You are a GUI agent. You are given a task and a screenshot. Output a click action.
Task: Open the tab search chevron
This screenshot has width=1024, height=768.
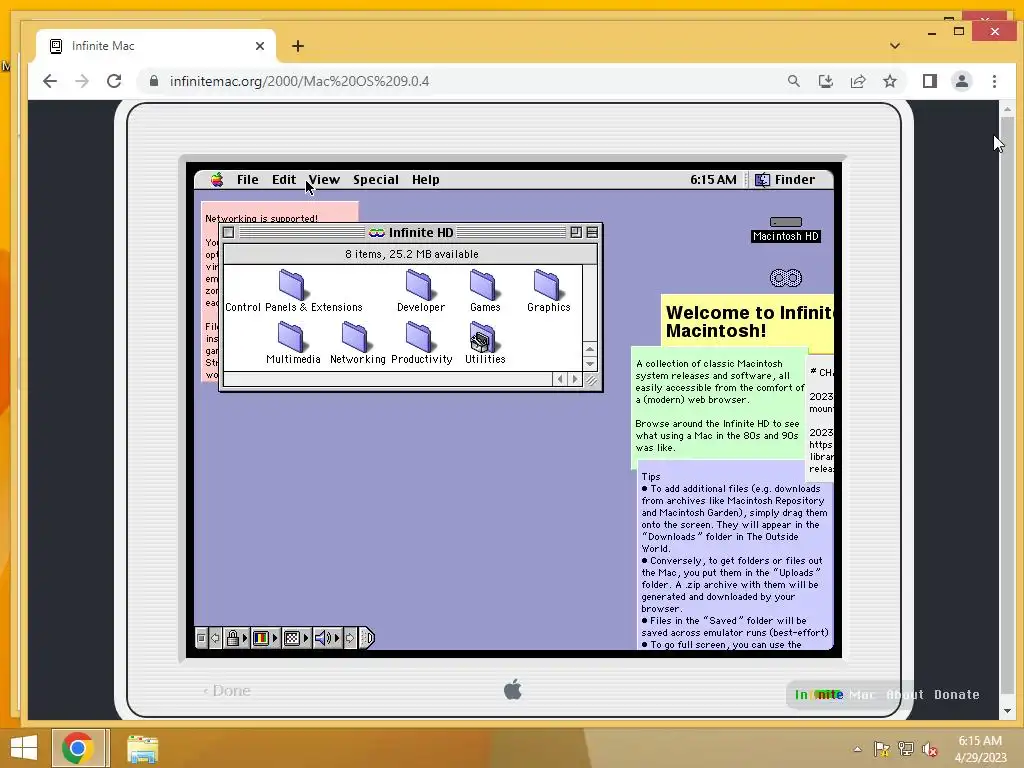pos(895,46)
